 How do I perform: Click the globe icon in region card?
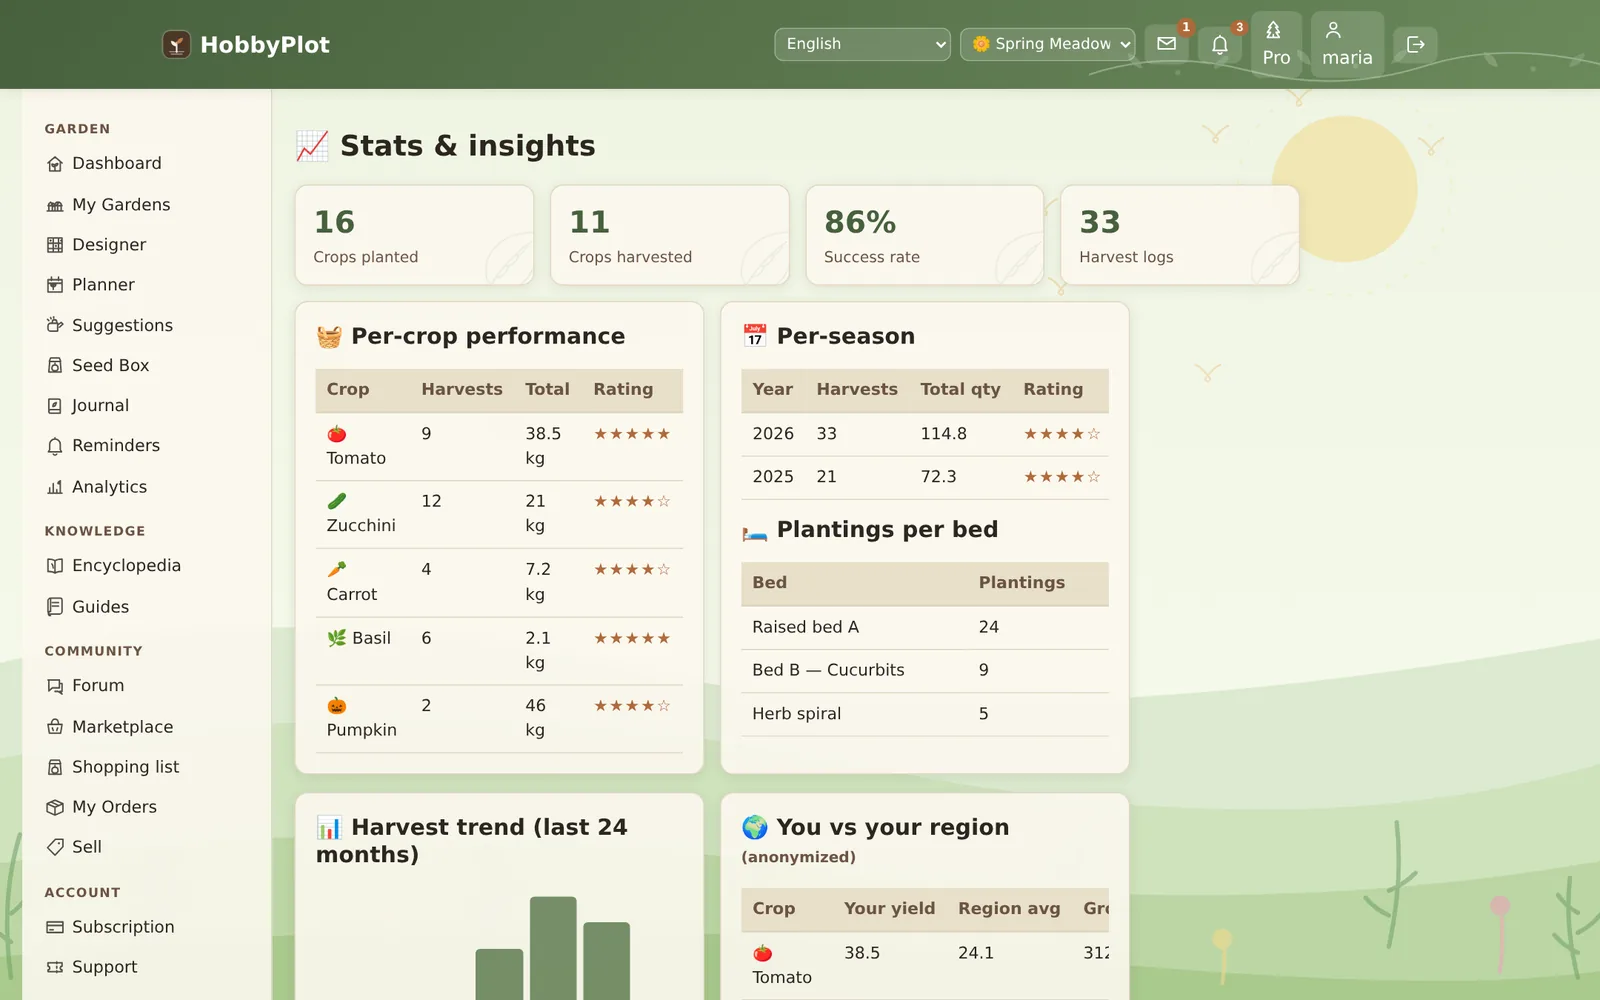tap(755, 827)
